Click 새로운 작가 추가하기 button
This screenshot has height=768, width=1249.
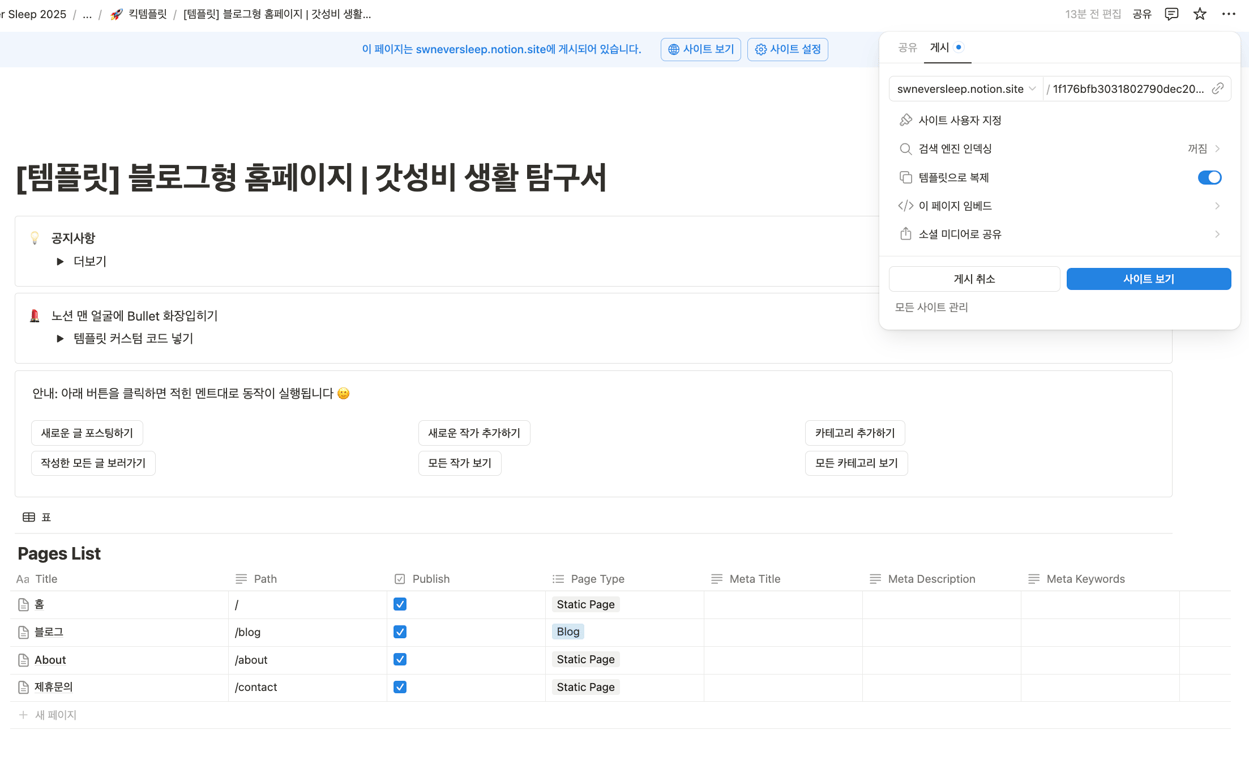click(474, 433)
